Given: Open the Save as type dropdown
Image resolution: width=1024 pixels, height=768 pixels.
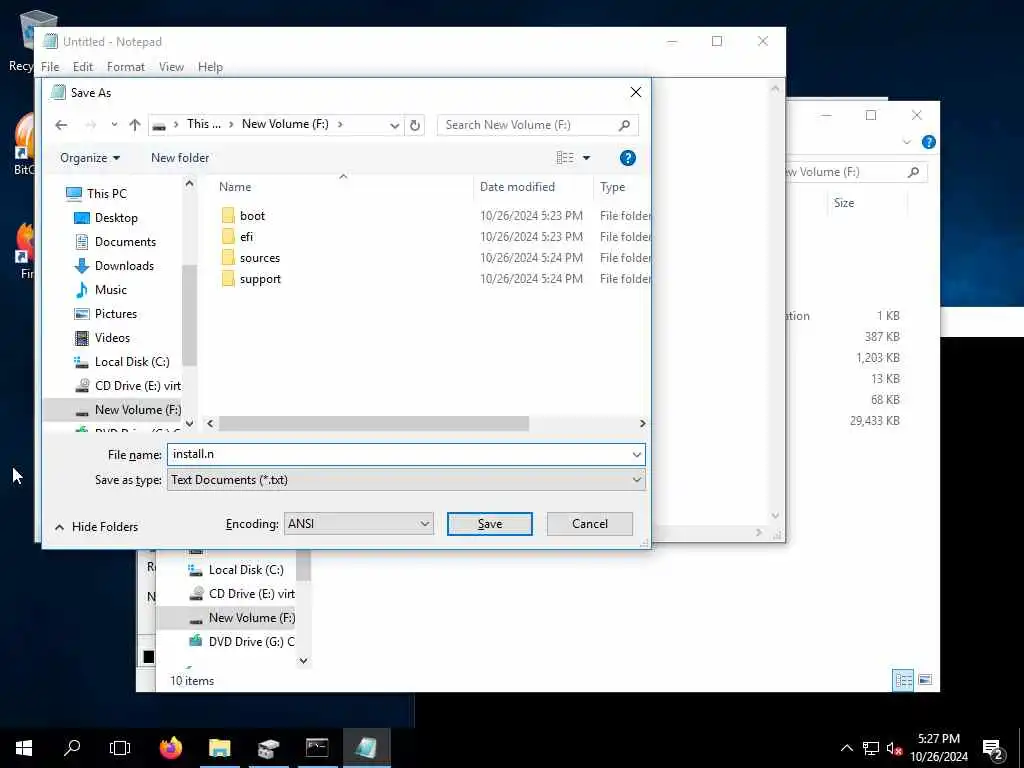Looking at the screenshot, I should pyautogui.click(x=406, y=480).
